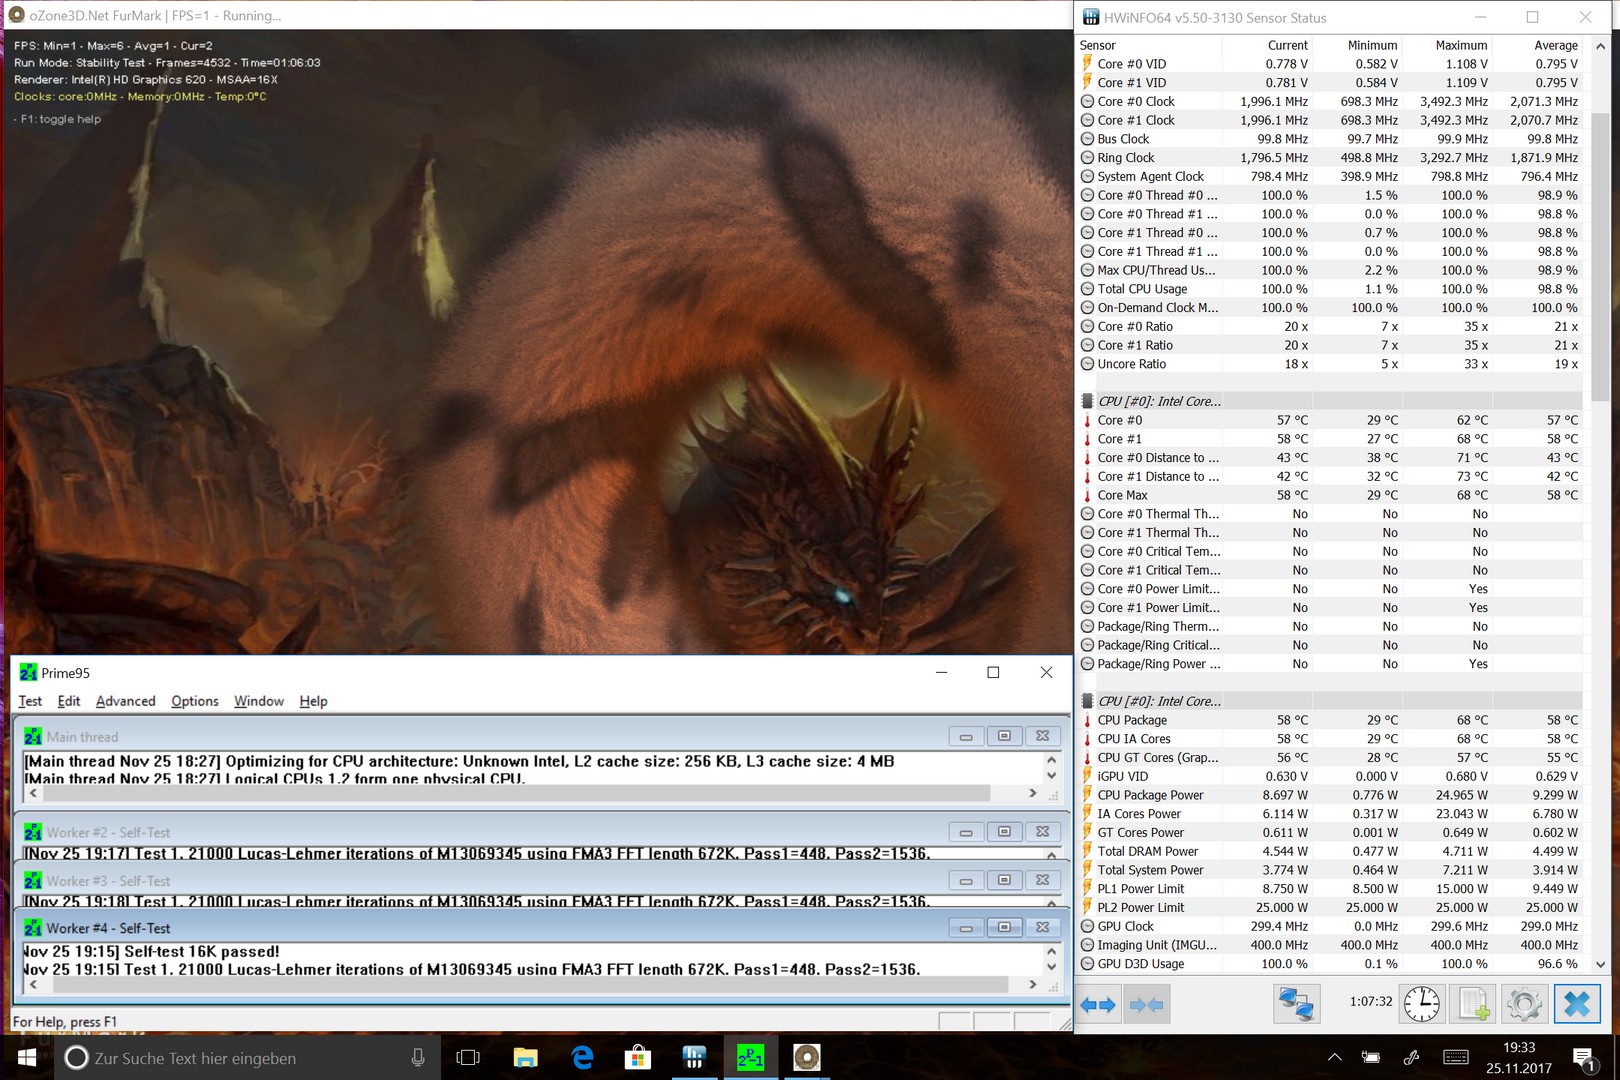
Task: Open Task View from taskbar
Action: click(468, 1057)
